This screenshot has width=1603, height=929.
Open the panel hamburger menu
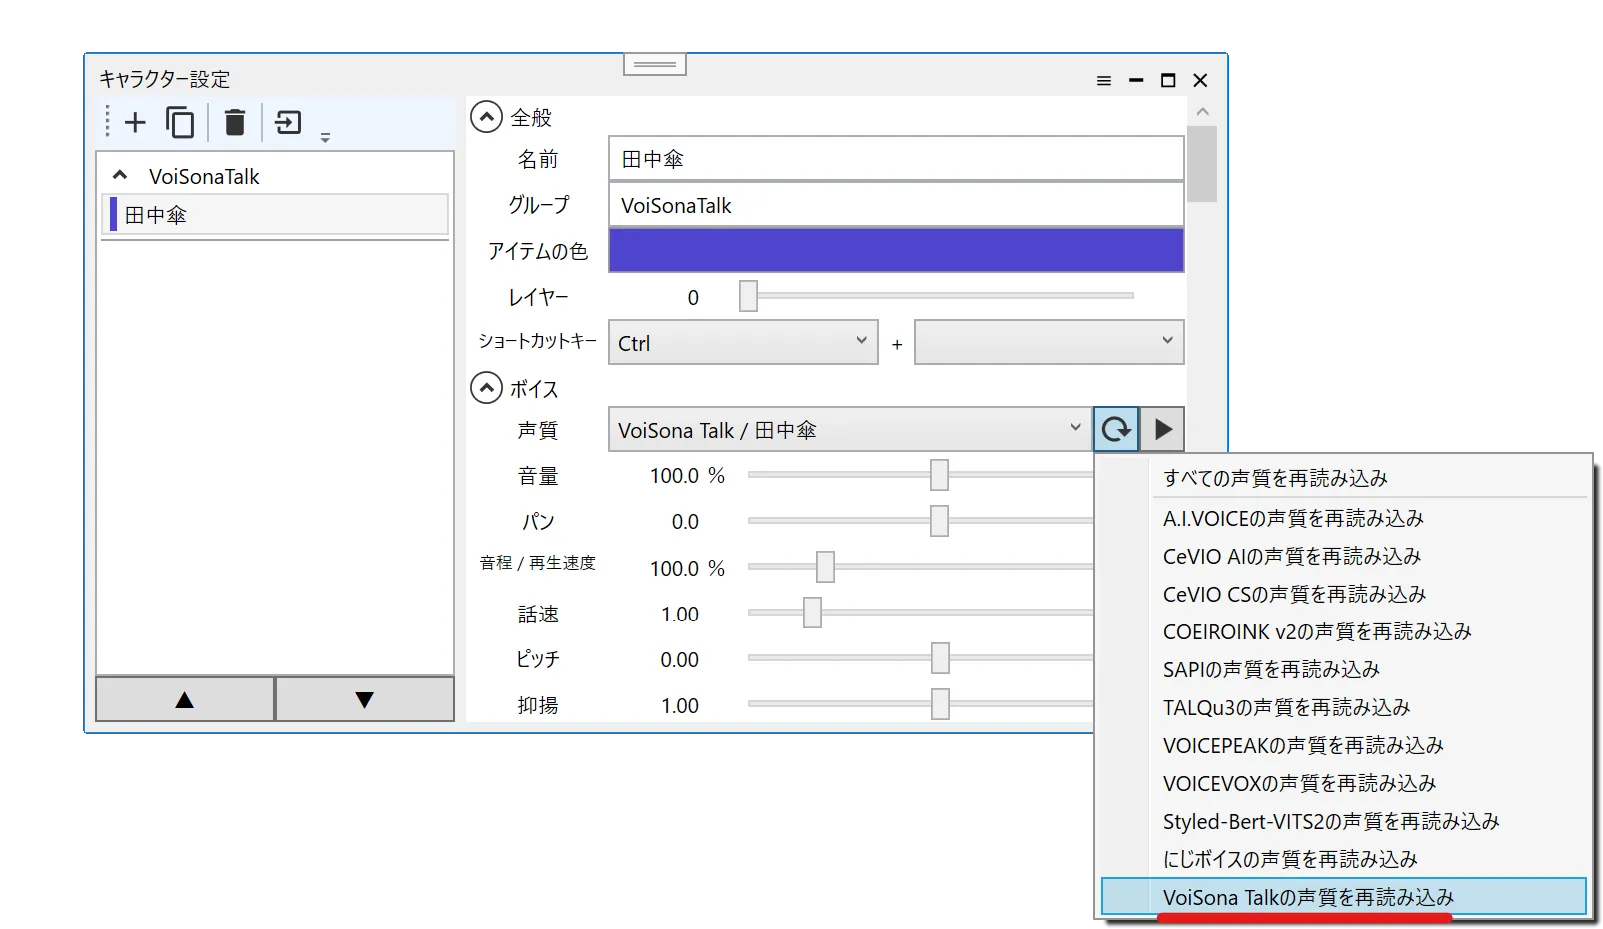[1104, 81]
